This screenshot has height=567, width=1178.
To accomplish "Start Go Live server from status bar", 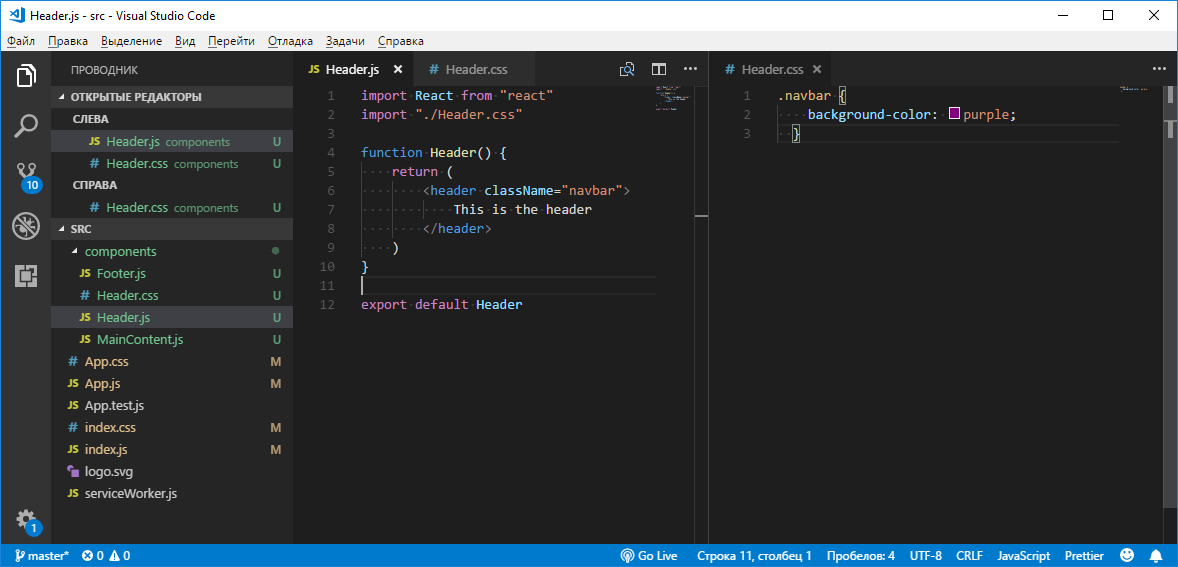I will point(649,556).
